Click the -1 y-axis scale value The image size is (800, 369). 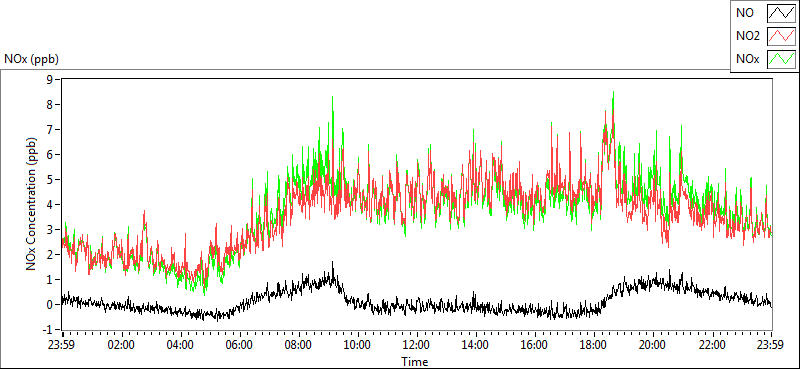(48, 329)
